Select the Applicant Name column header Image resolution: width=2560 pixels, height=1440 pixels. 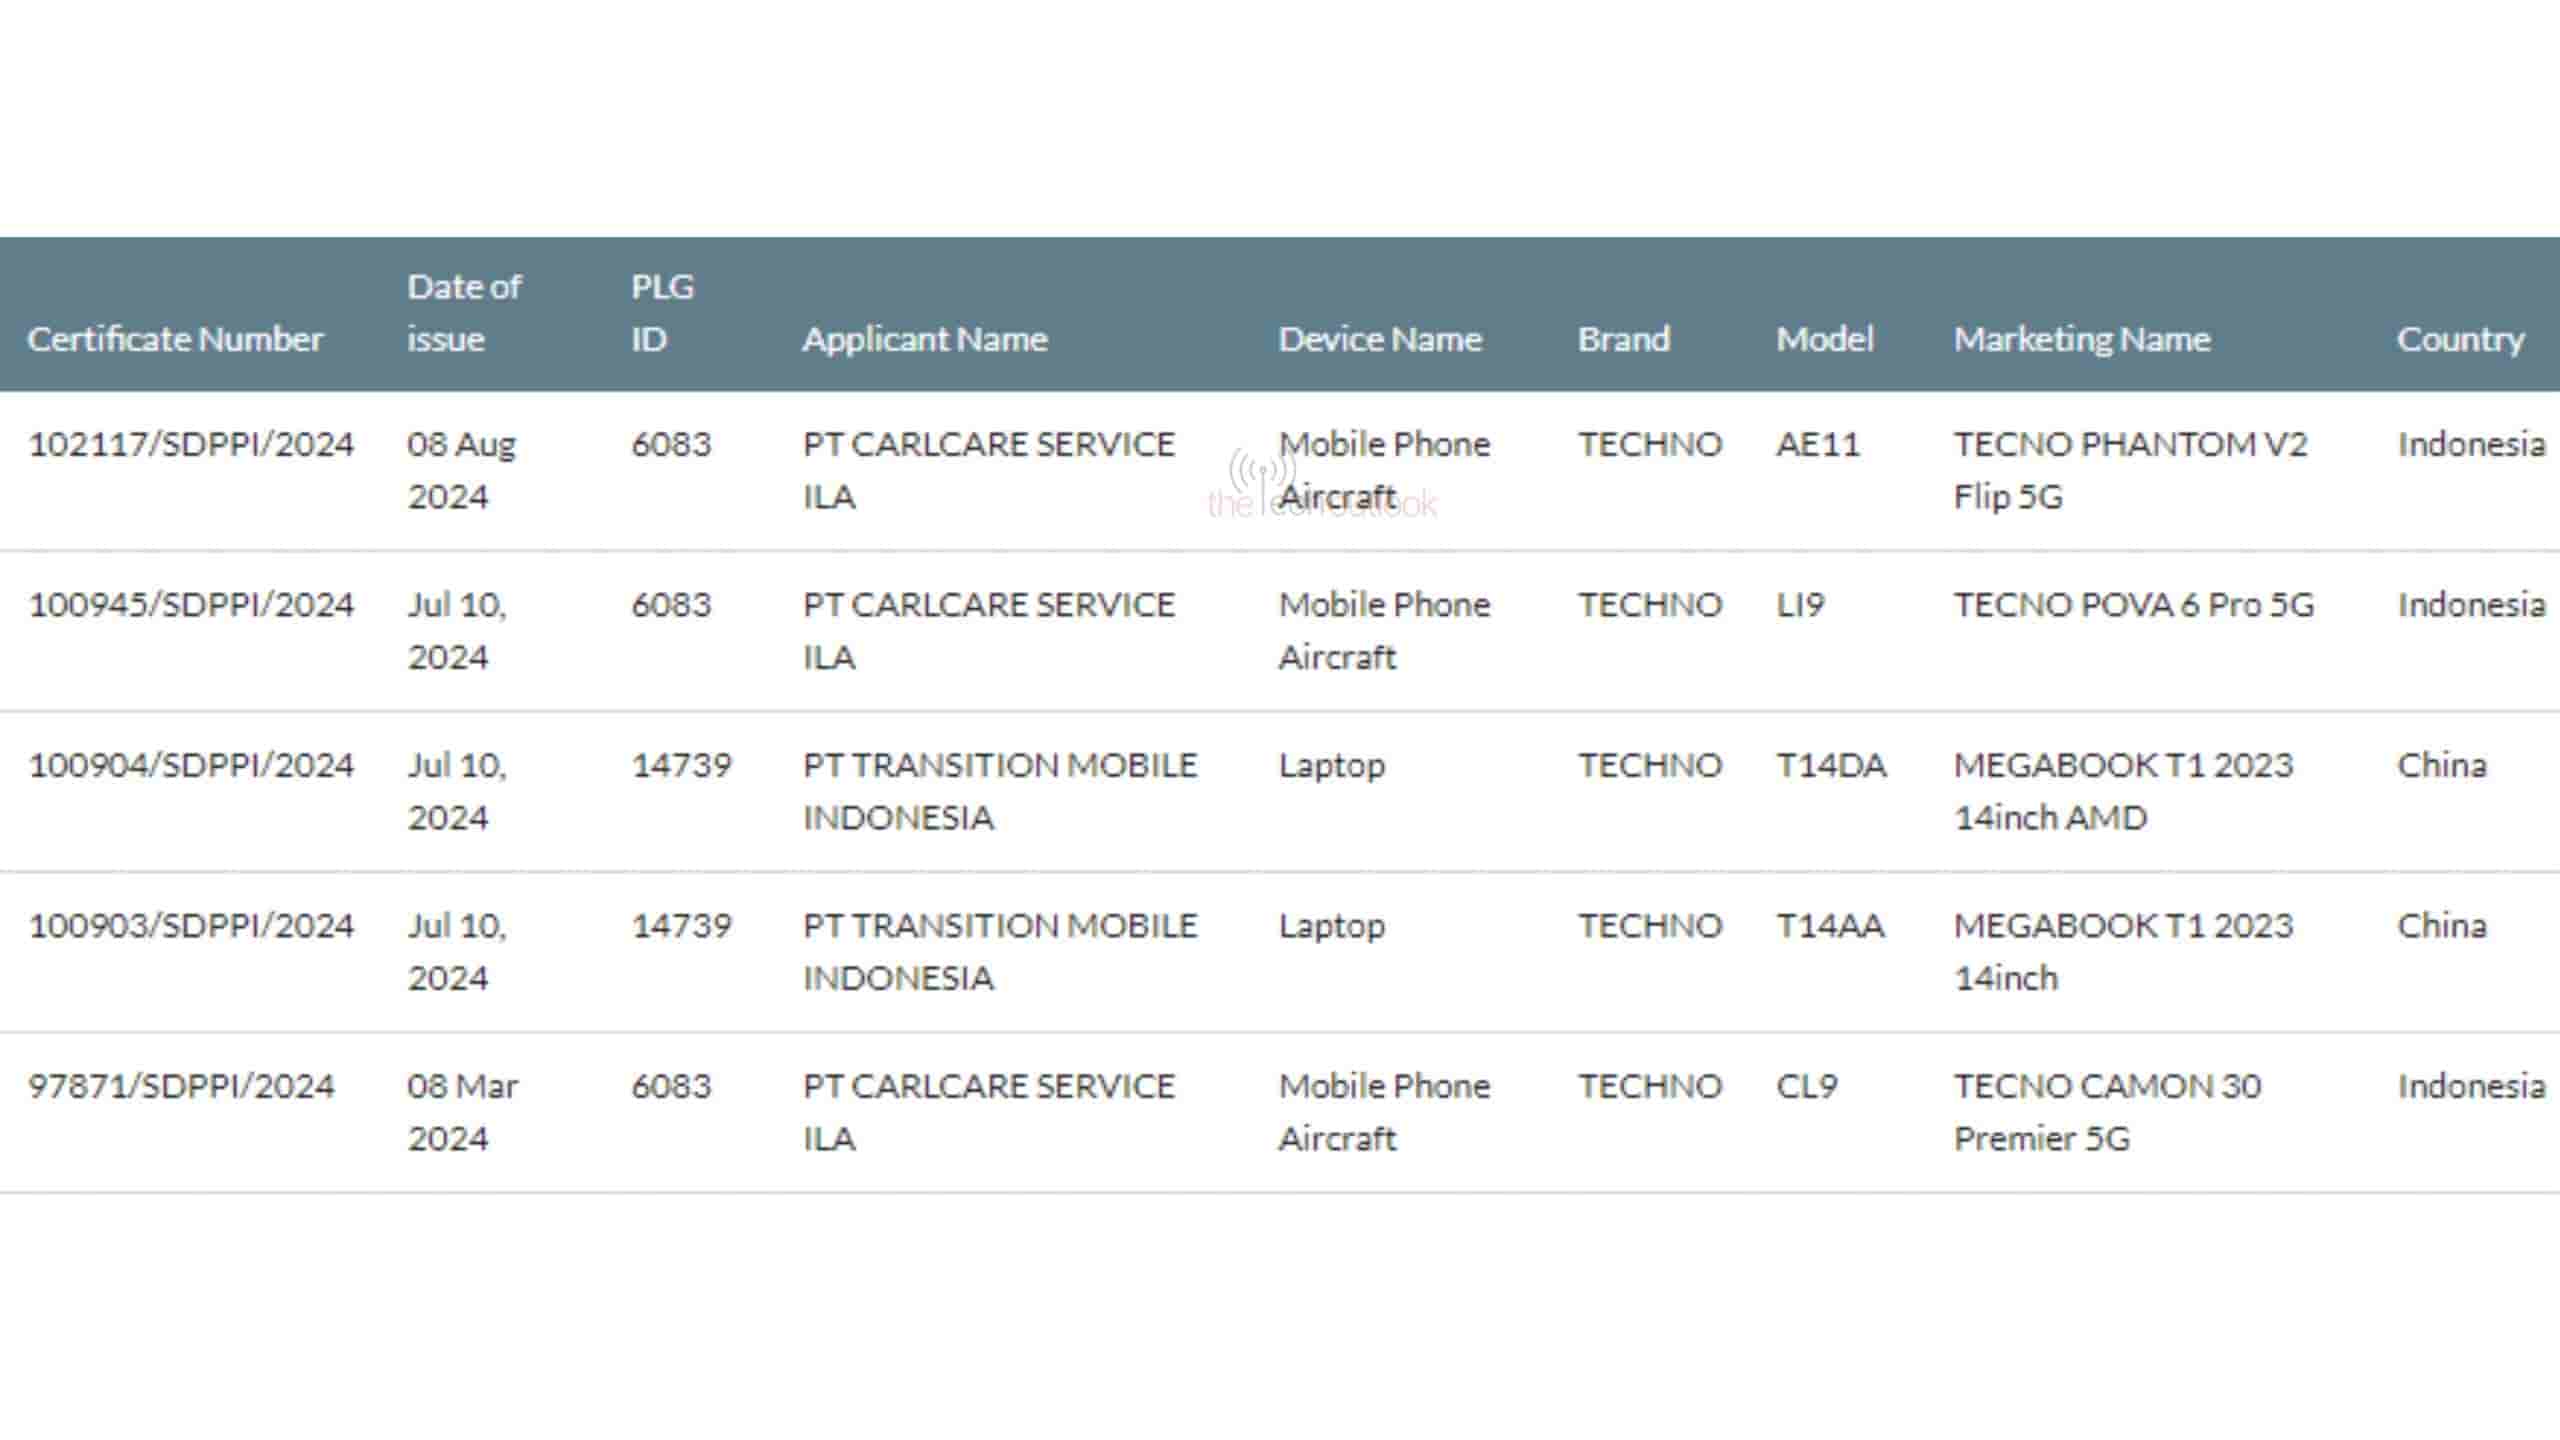(925, 339)
